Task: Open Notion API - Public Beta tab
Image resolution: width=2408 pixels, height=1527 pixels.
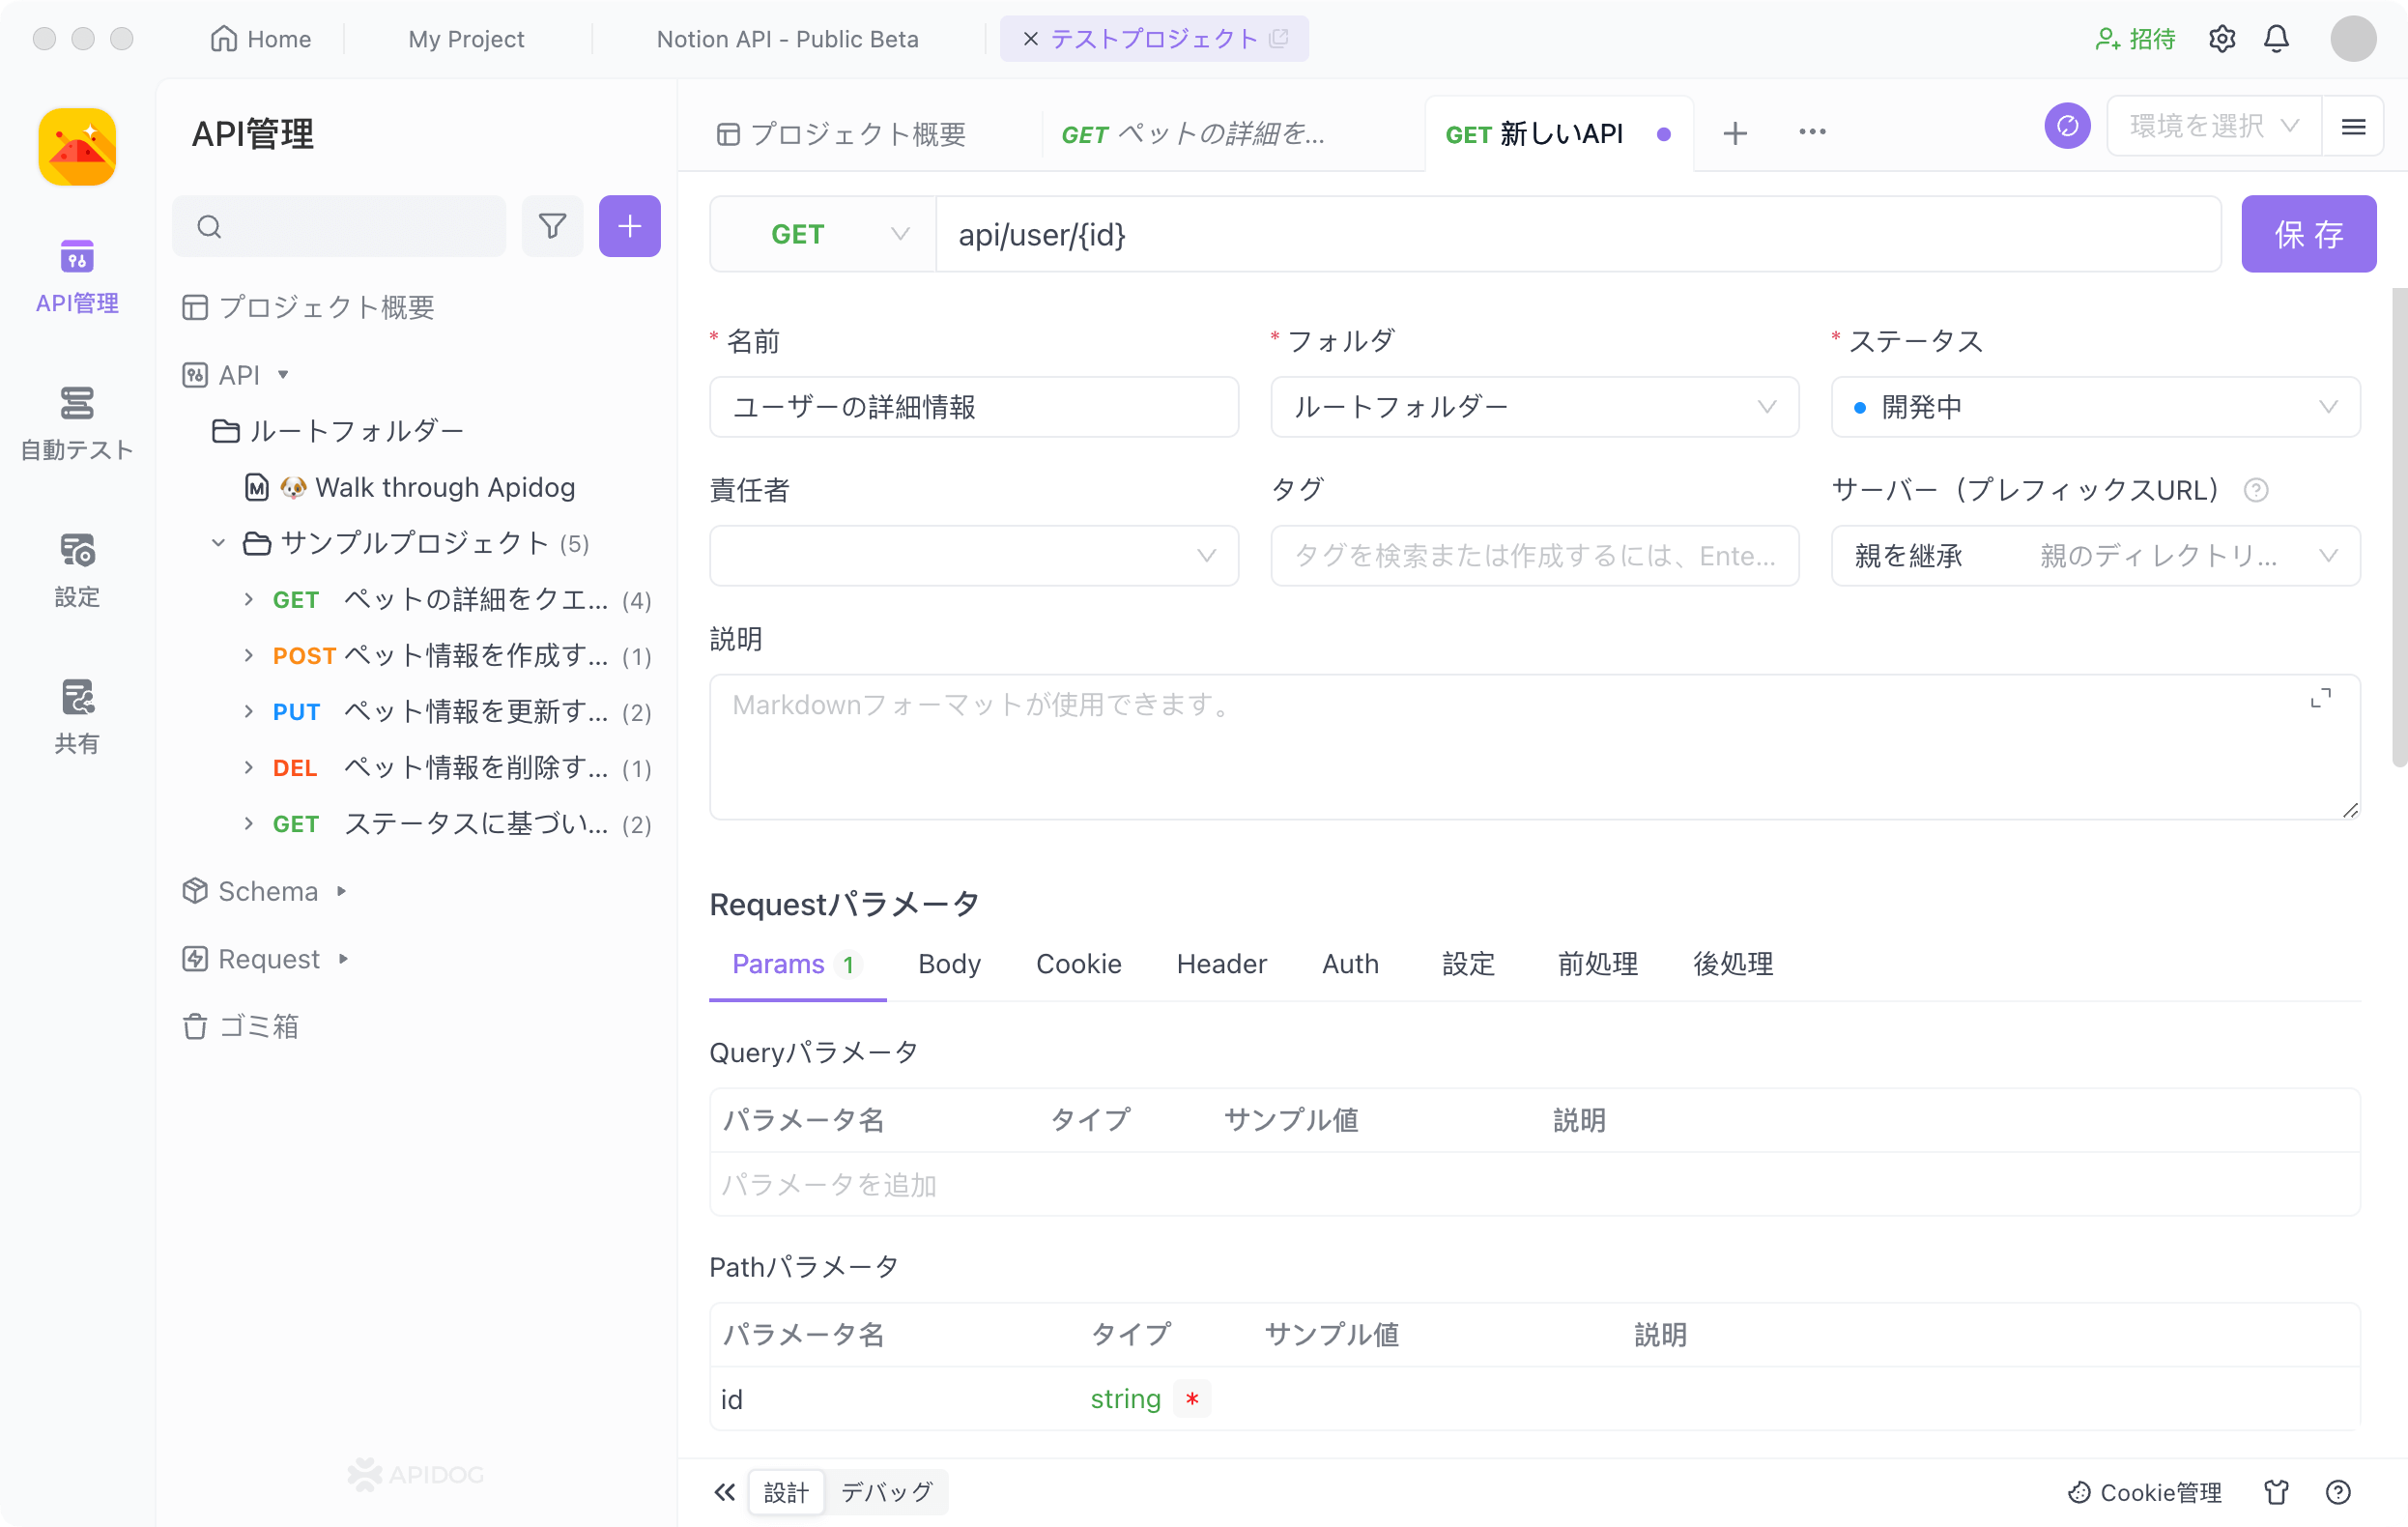Action: [x=787, y=39]
